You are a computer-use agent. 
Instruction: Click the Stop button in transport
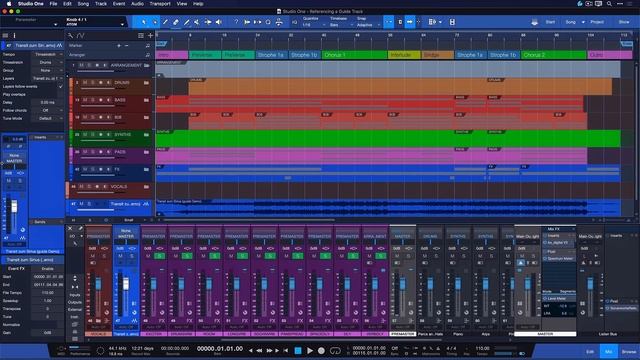[298, 351]
